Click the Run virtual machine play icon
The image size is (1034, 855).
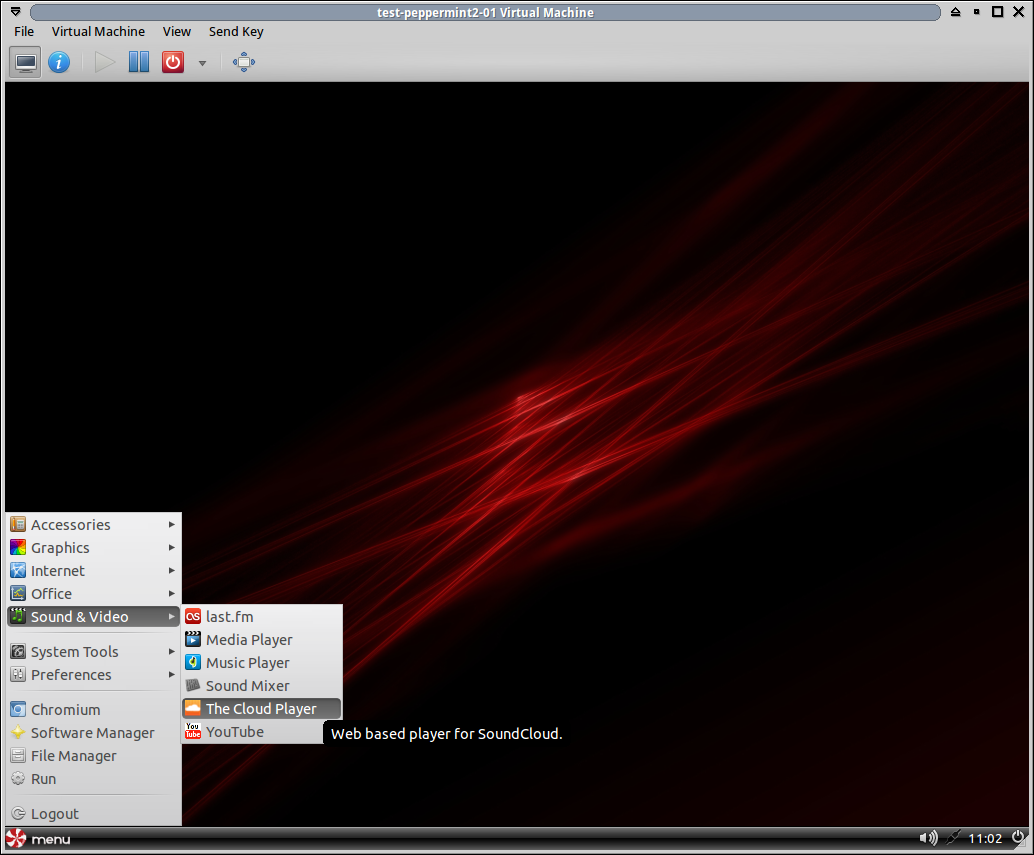(x=104, y=63)
